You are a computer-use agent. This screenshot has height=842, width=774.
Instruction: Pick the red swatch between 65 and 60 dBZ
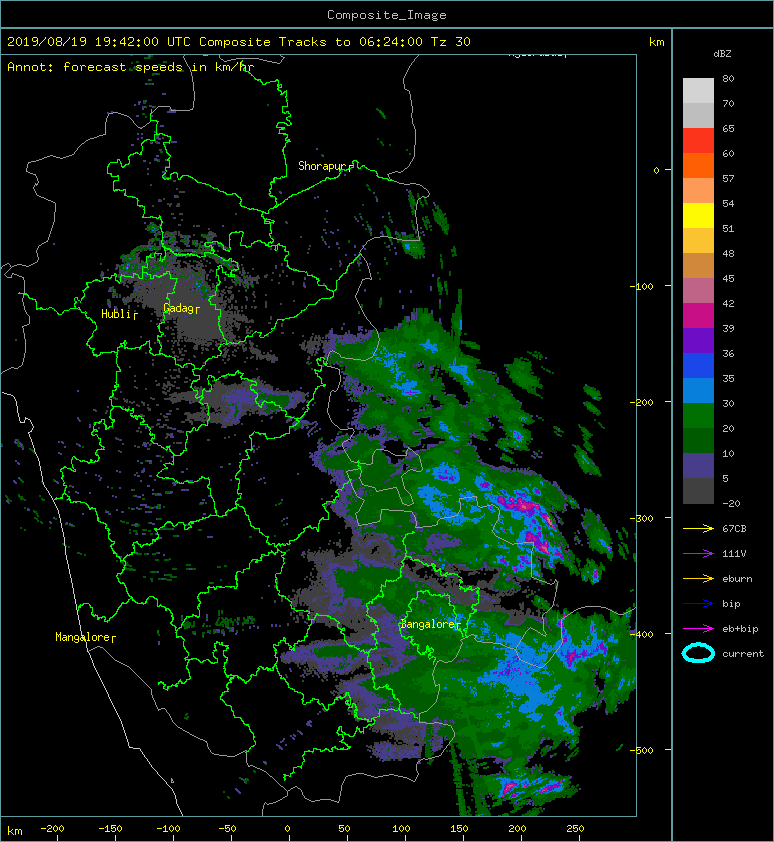(698, 141)
